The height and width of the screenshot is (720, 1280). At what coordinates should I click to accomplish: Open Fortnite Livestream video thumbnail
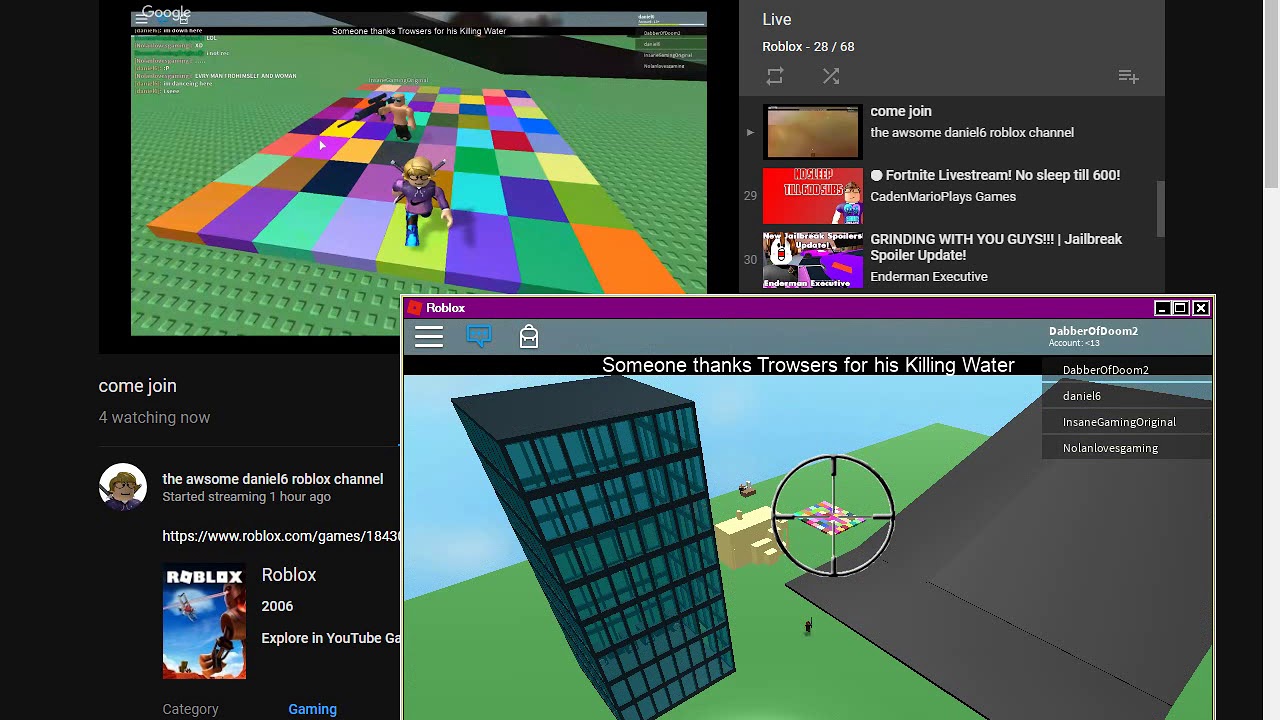(812, 196)
